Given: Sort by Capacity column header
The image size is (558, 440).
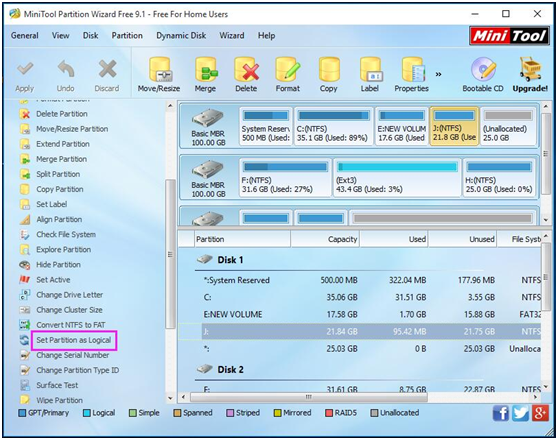Looking at the screenshot, I should pos(326,239).
